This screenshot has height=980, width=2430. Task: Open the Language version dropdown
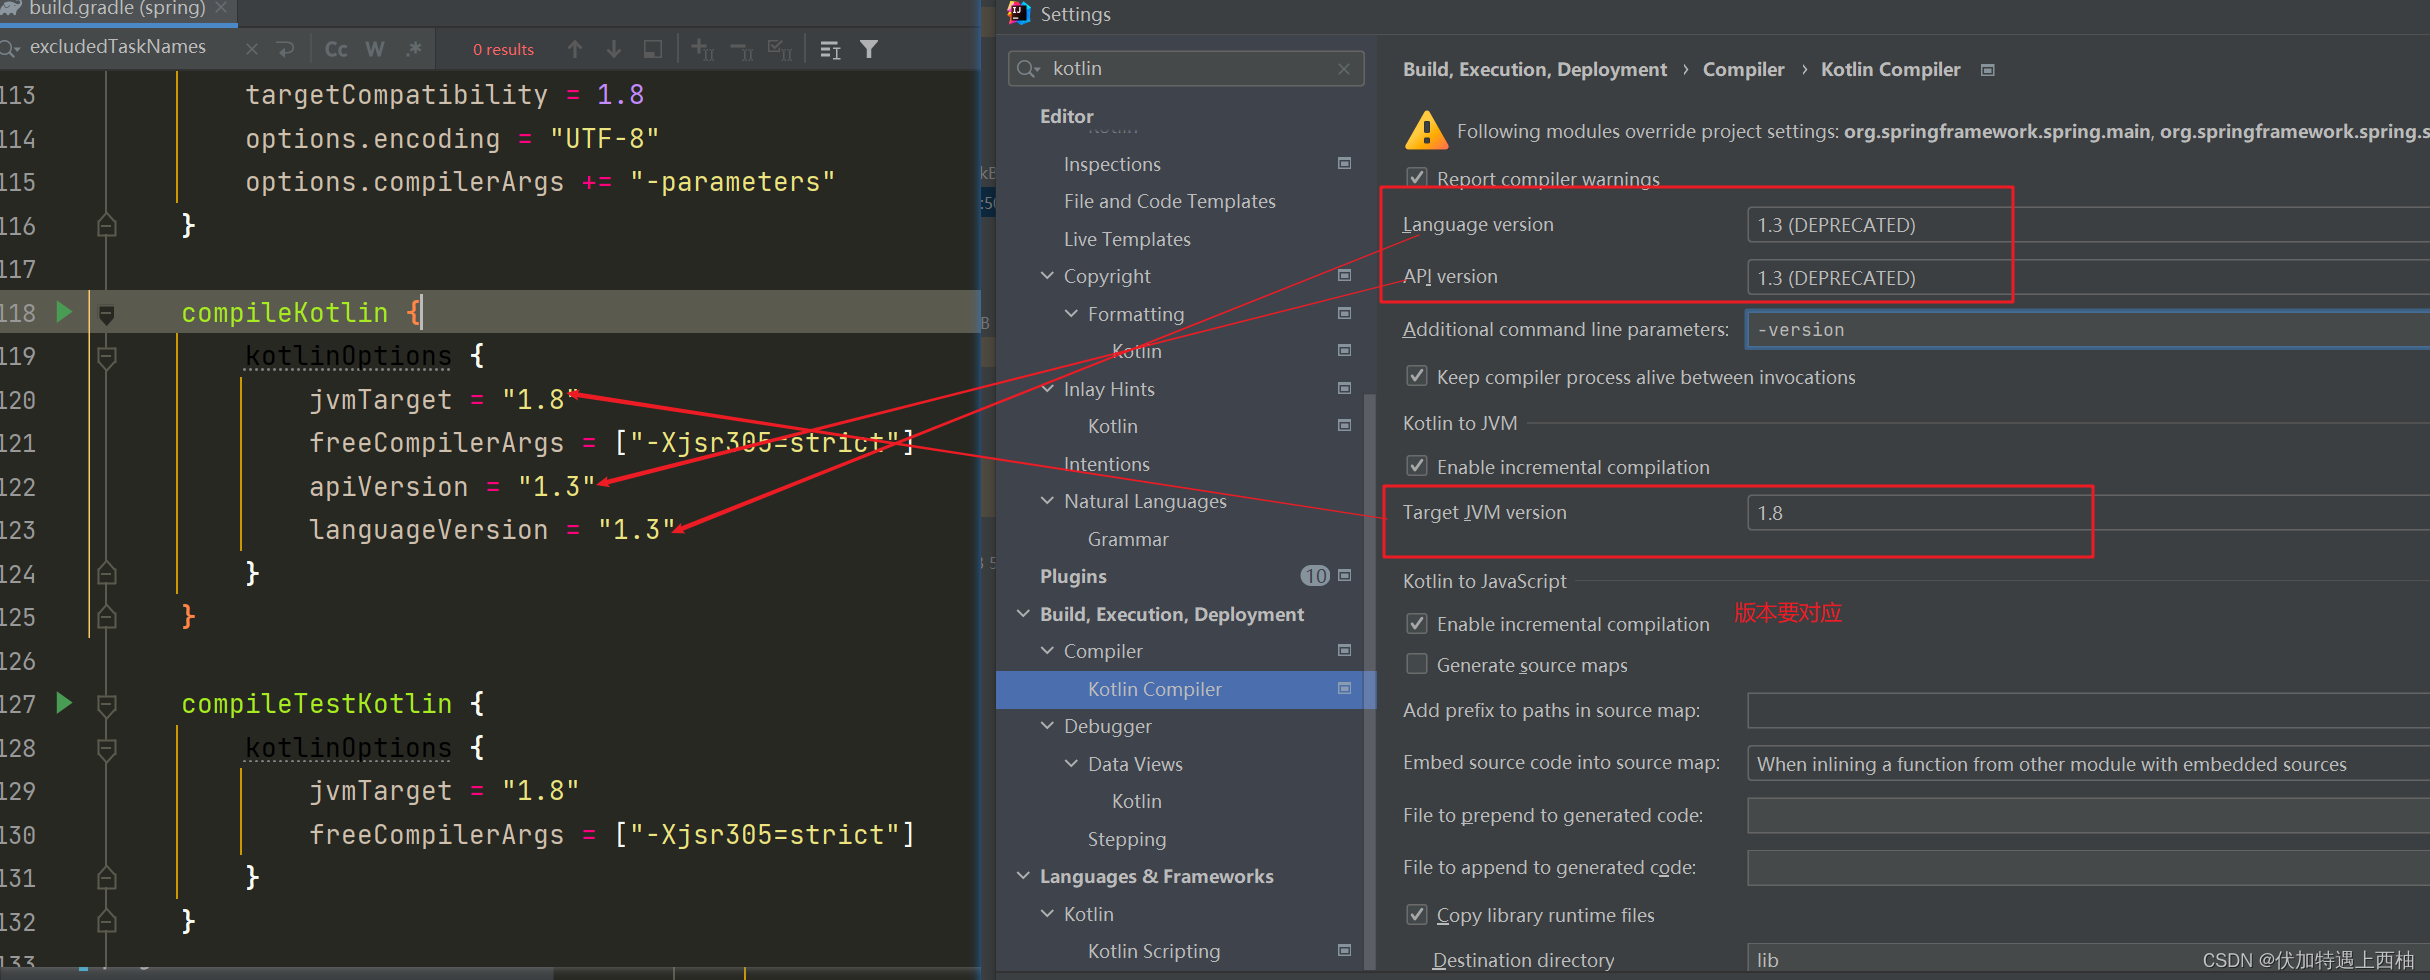click(x=2088, y=225)
